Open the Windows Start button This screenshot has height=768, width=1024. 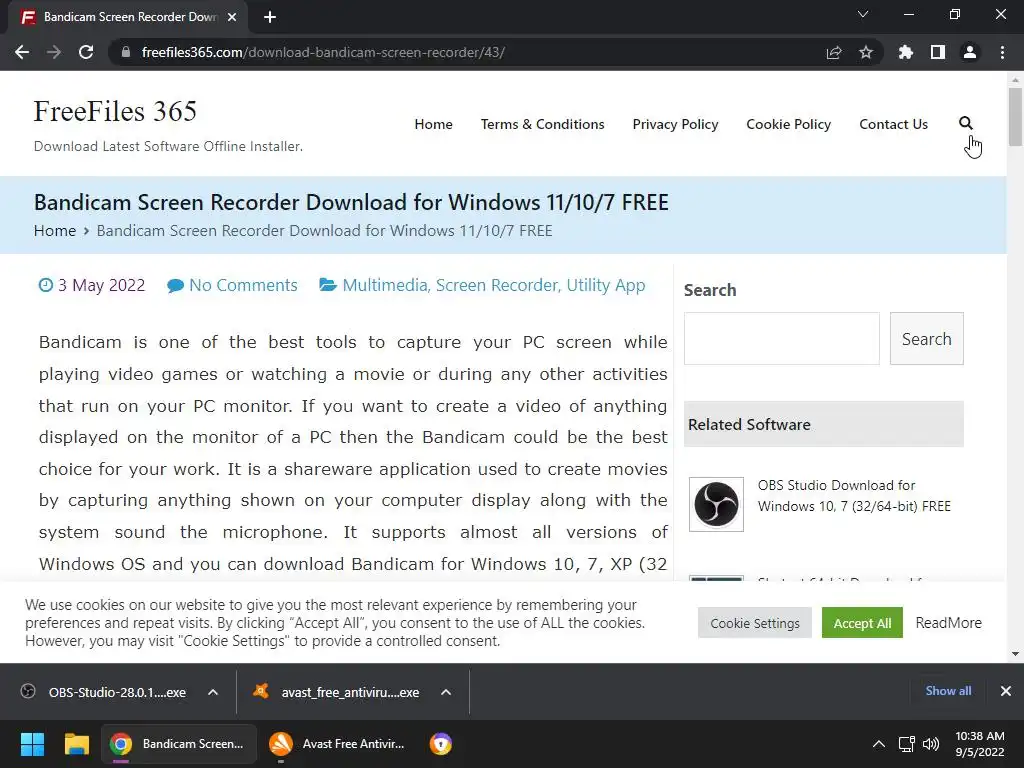point(32,744)
